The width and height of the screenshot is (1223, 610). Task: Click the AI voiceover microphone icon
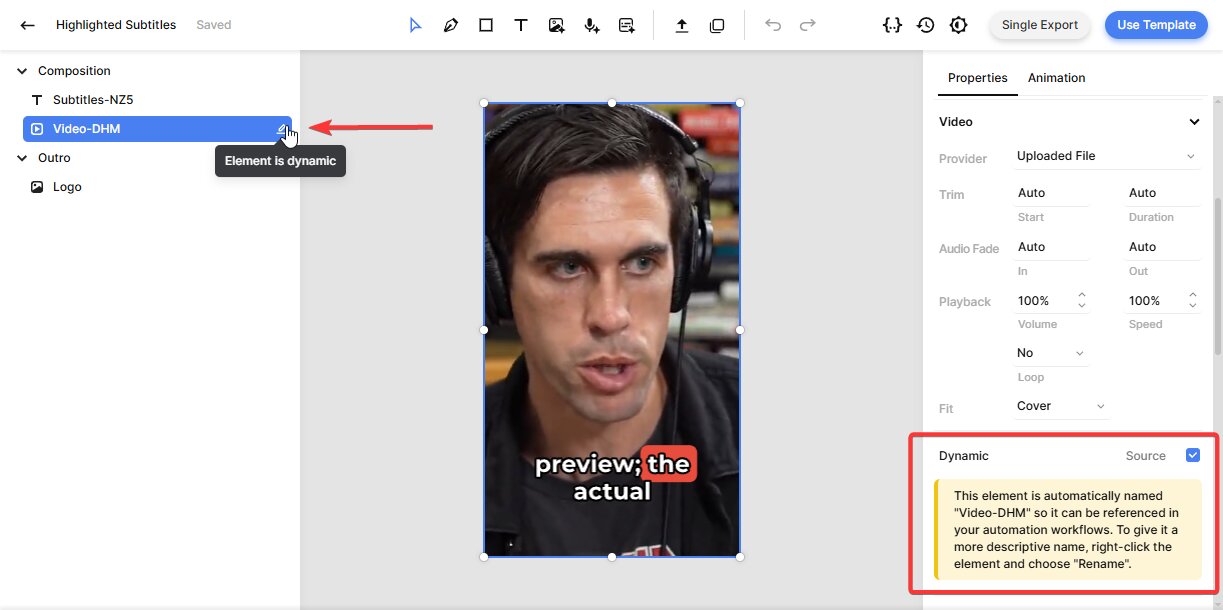point(592,25)
